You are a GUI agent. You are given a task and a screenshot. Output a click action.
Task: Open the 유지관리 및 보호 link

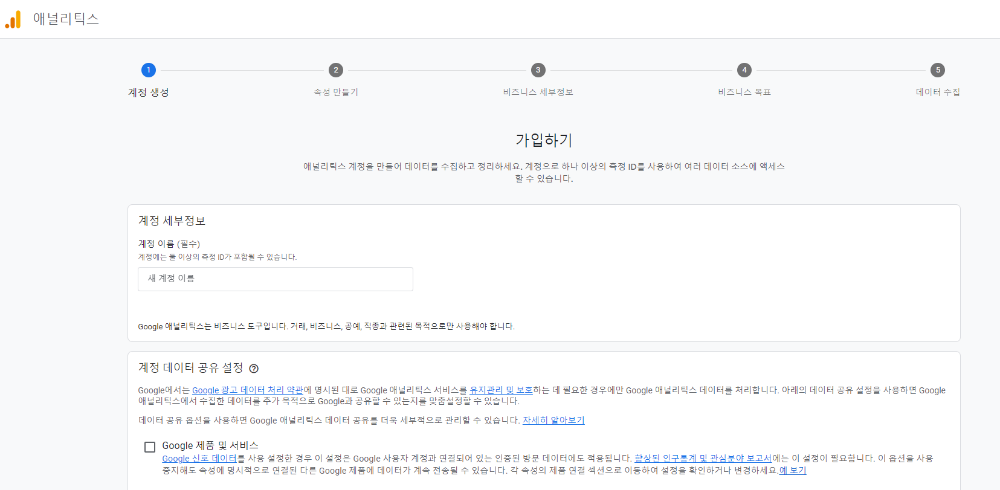tap(501, 390)
